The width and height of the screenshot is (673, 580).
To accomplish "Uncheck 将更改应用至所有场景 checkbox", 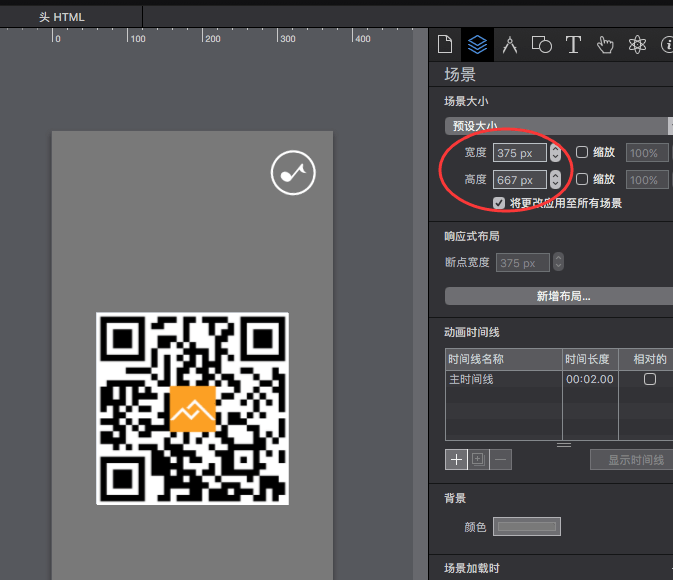I will 499,203.
